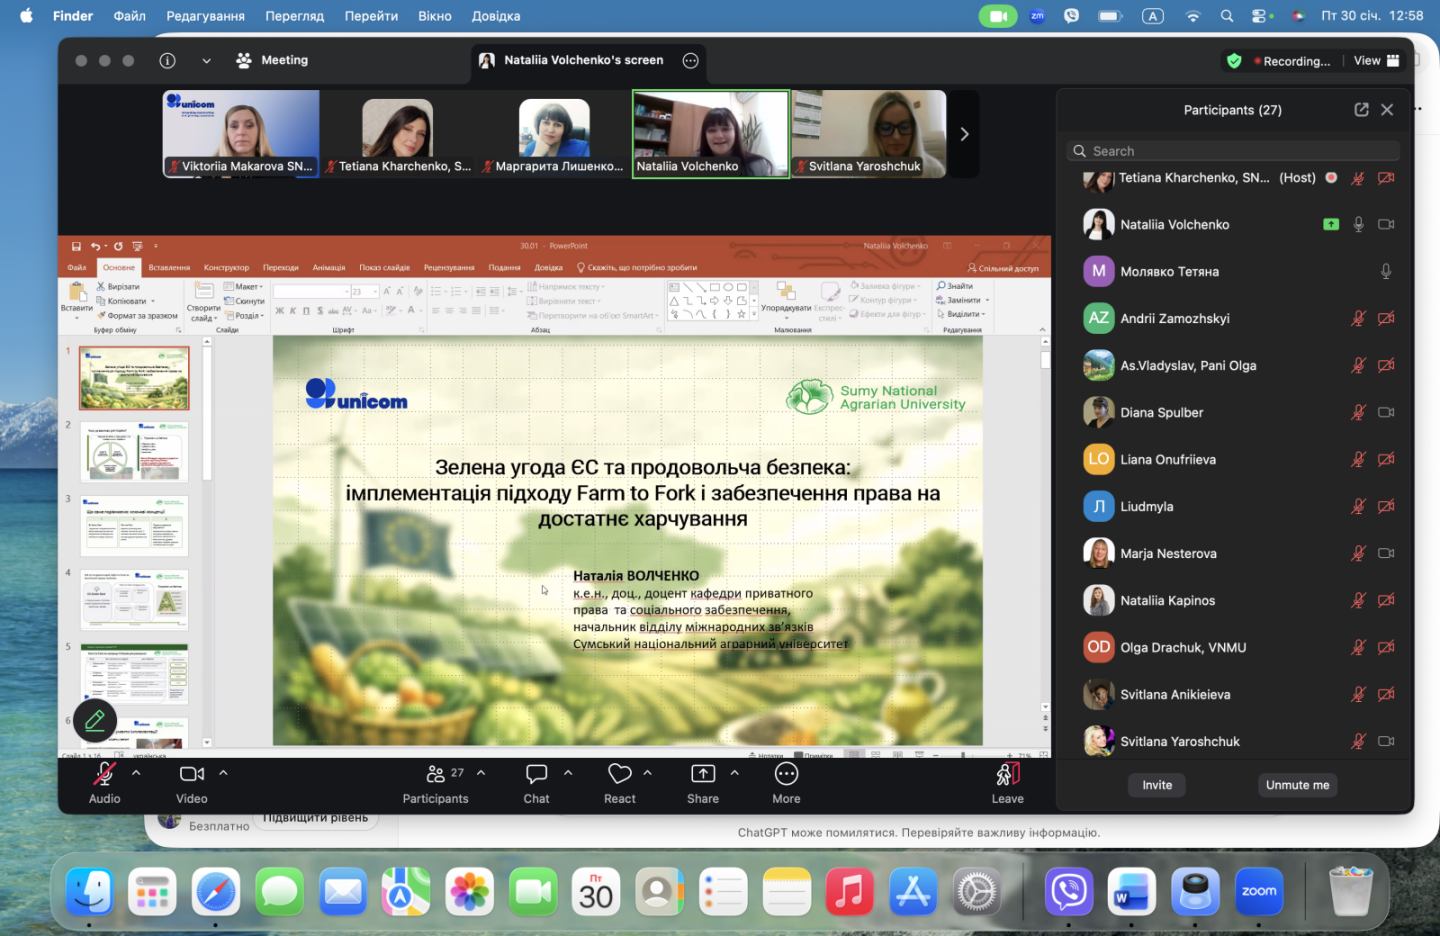Expand the Audio options arrow
Image resolution: width=1440 pixels, height=936 pixels.
[x=136, y=773]
